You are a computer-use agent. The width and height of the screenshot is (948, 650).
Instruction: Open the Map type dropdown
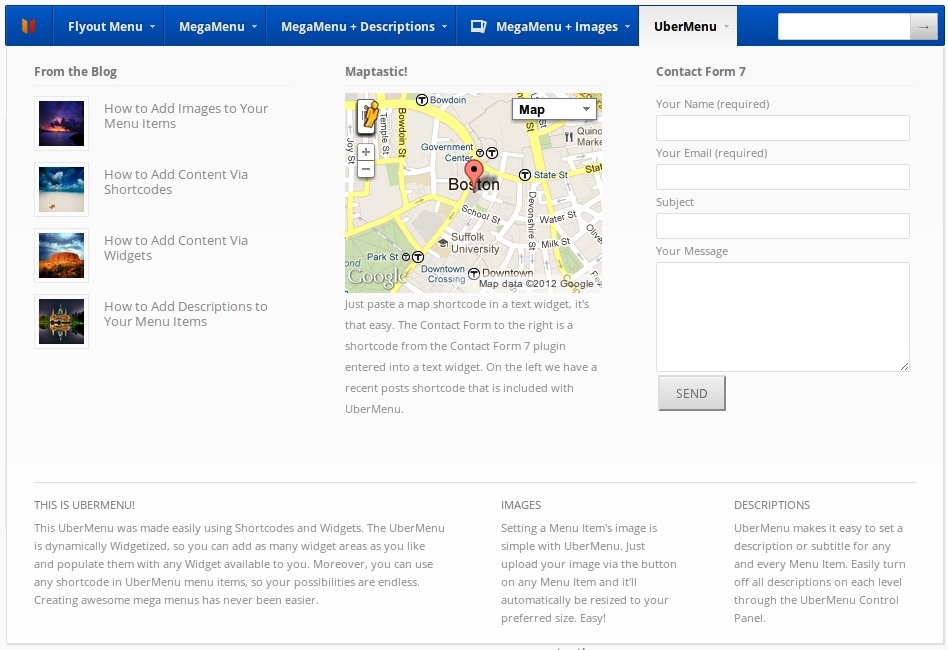pos(554,109)
